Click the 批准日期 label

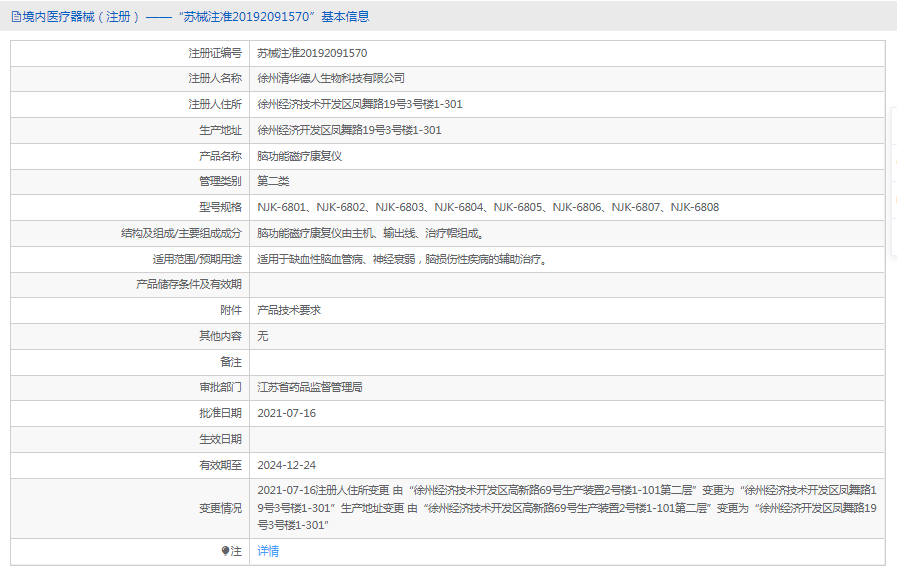click(x=220, y=413)
